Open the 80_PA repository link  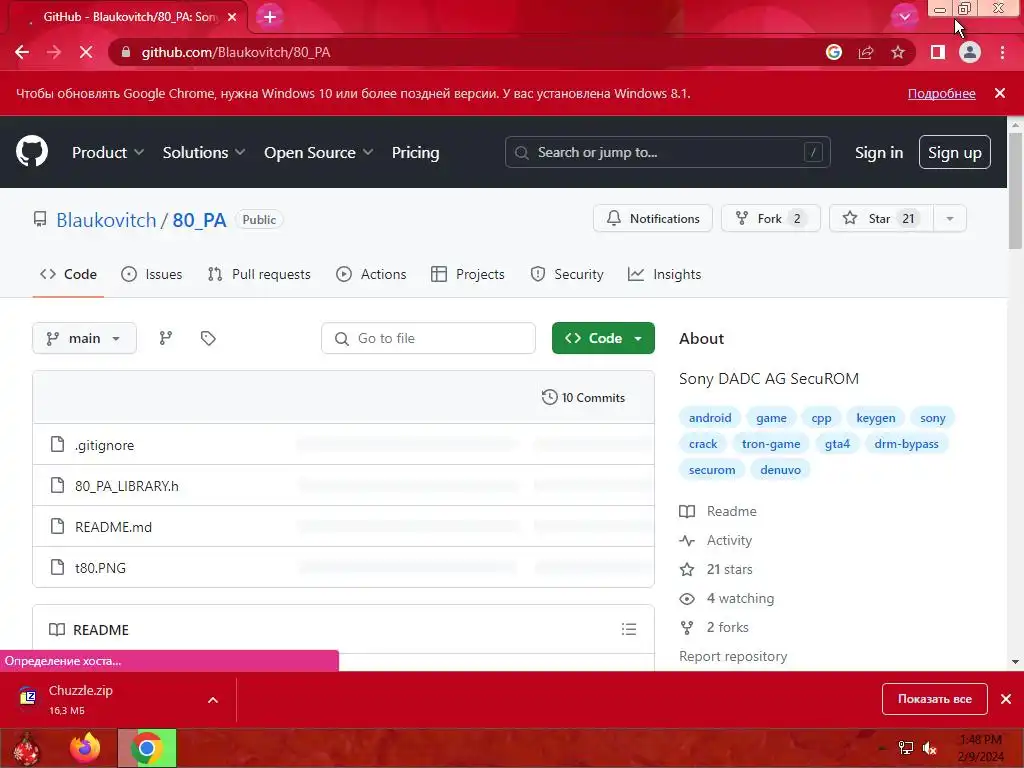pos(199,220)
